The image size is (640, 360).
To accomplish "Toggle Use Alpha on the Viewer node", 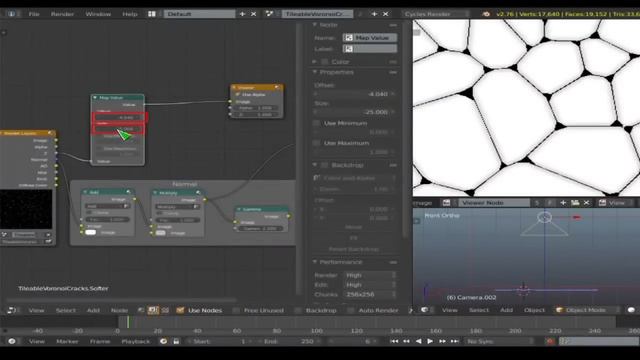I will pyautogui.click(x=238, y=95).
